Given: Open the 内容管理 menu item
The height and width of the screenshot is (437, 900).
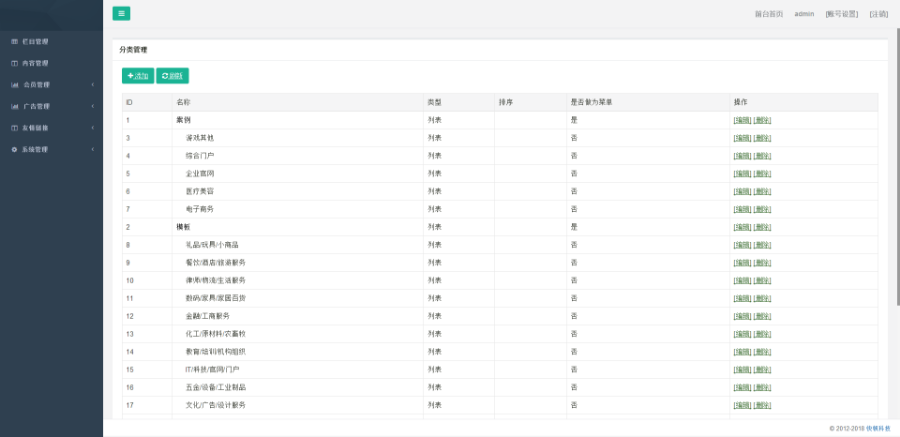Looking at the screenshot, I should (x=35, y=63).
